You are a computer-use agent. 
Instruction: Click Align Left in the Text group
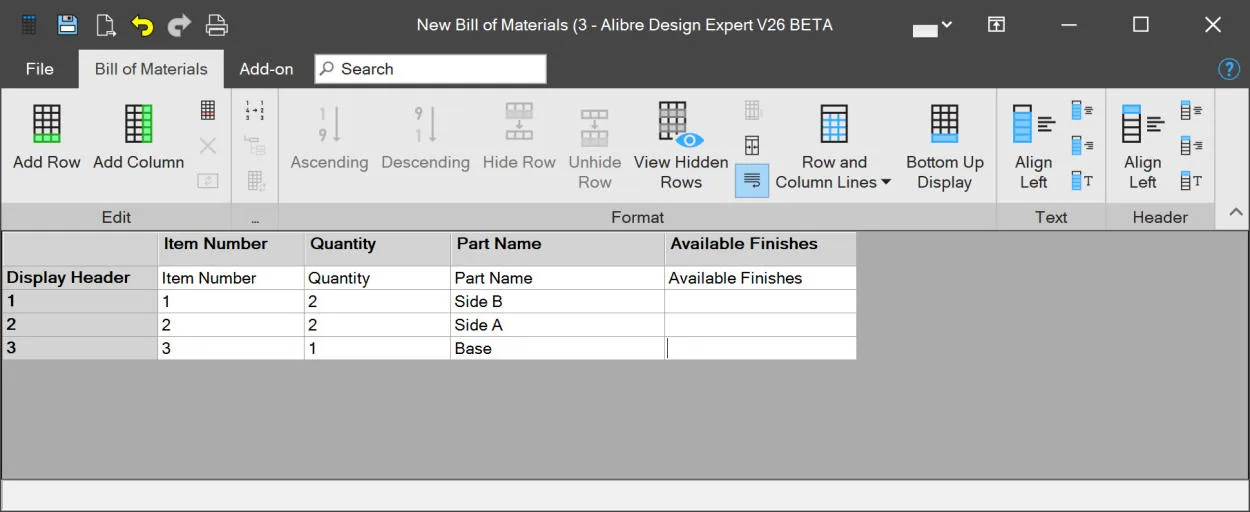(x=1033, y=146)
